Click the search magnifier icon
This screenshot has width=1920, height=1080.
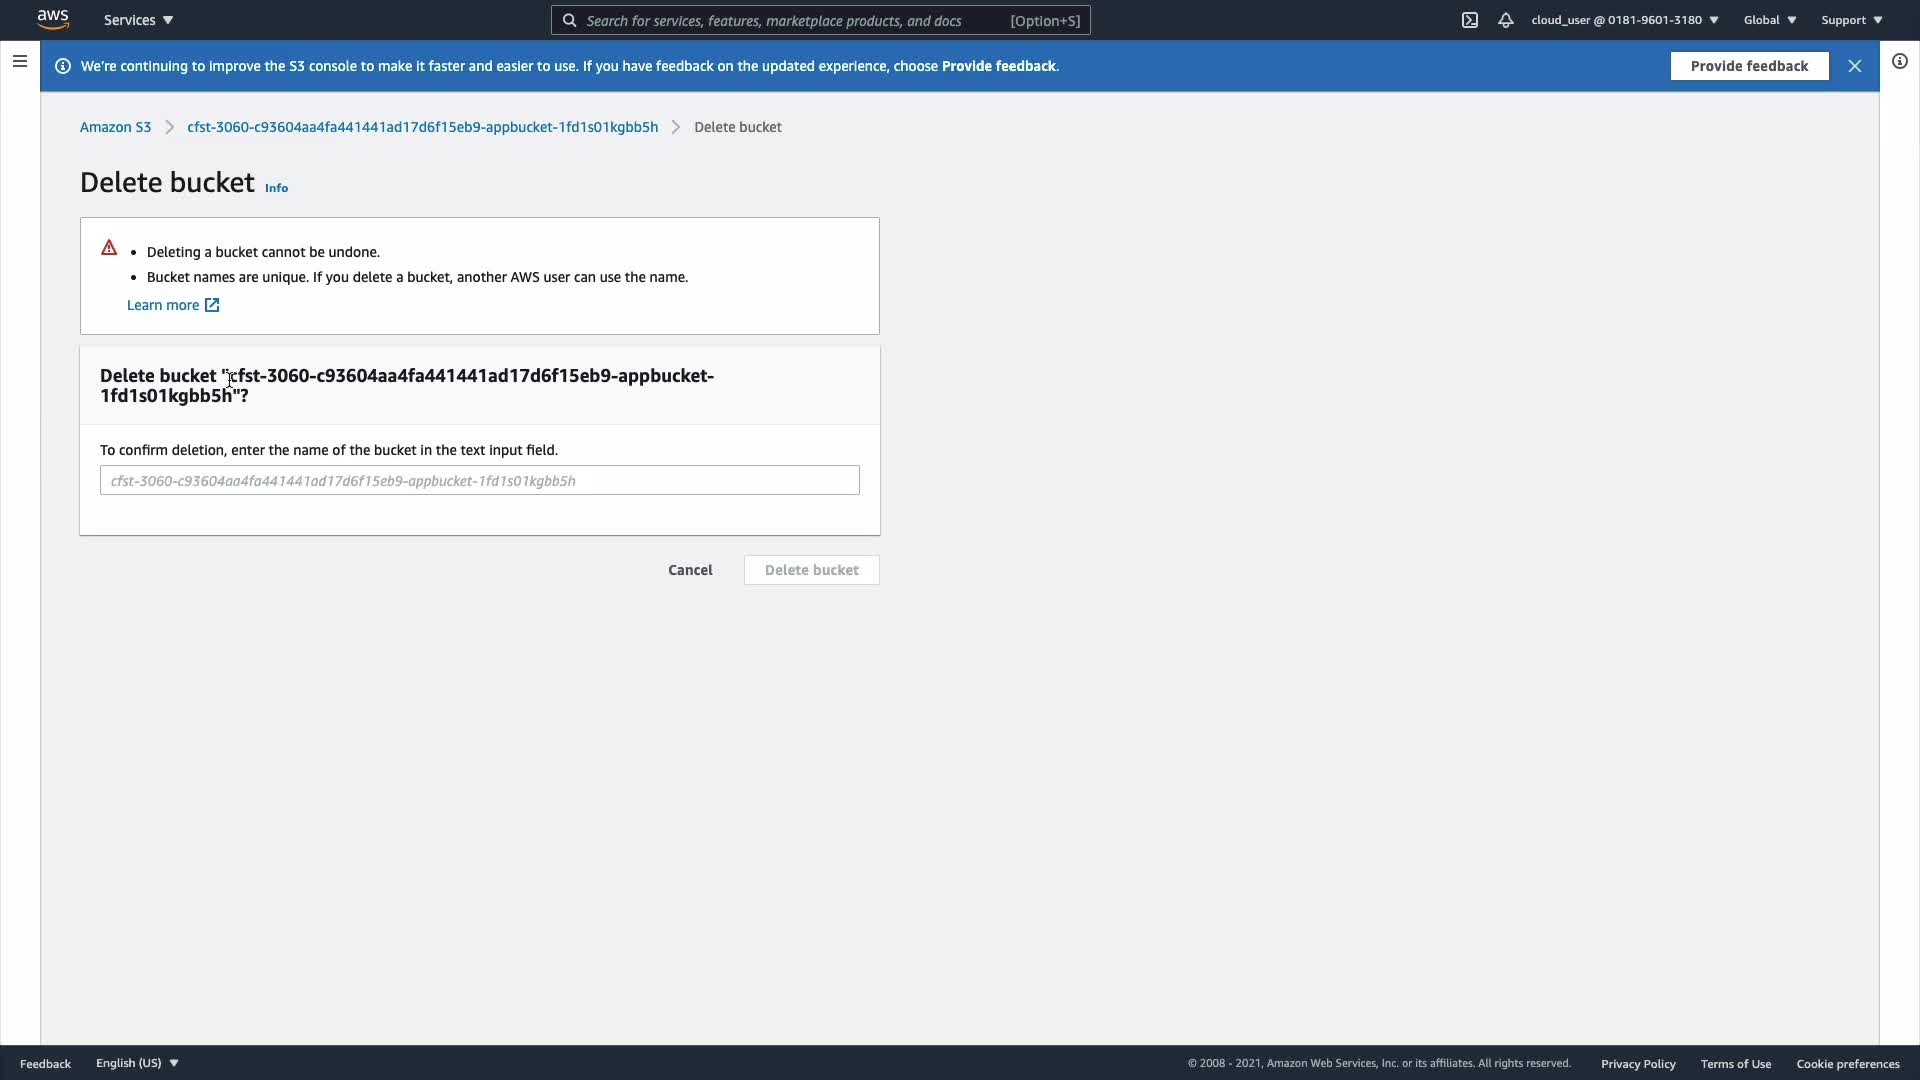pyautogui.click(x=570, y=20)
